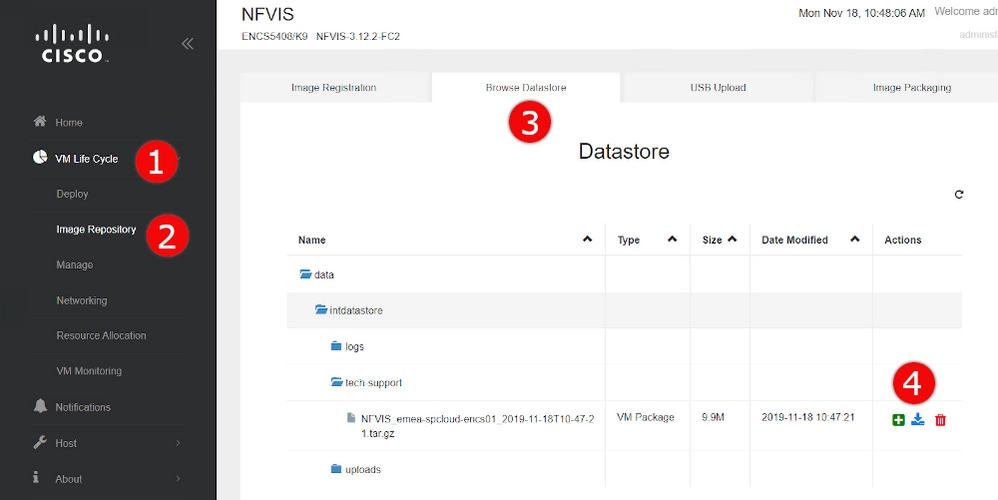Open Notifications in sidebar
The height and width of the screenshot is (500, 998).
point(83,407)
